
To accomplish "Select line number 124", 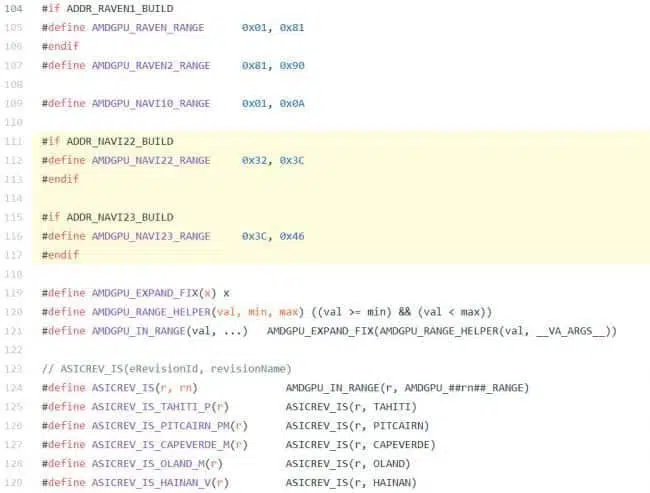I will [13, 388].
